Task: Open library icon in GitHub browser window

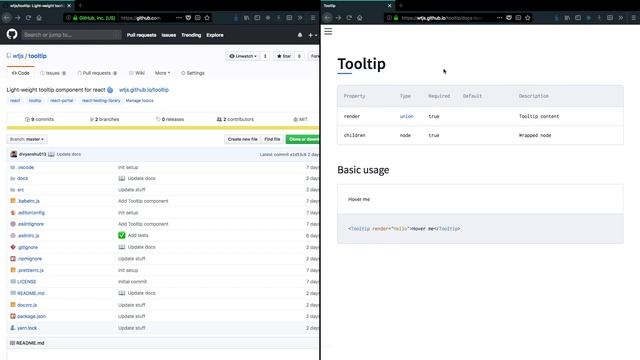Action: (247, 18)
